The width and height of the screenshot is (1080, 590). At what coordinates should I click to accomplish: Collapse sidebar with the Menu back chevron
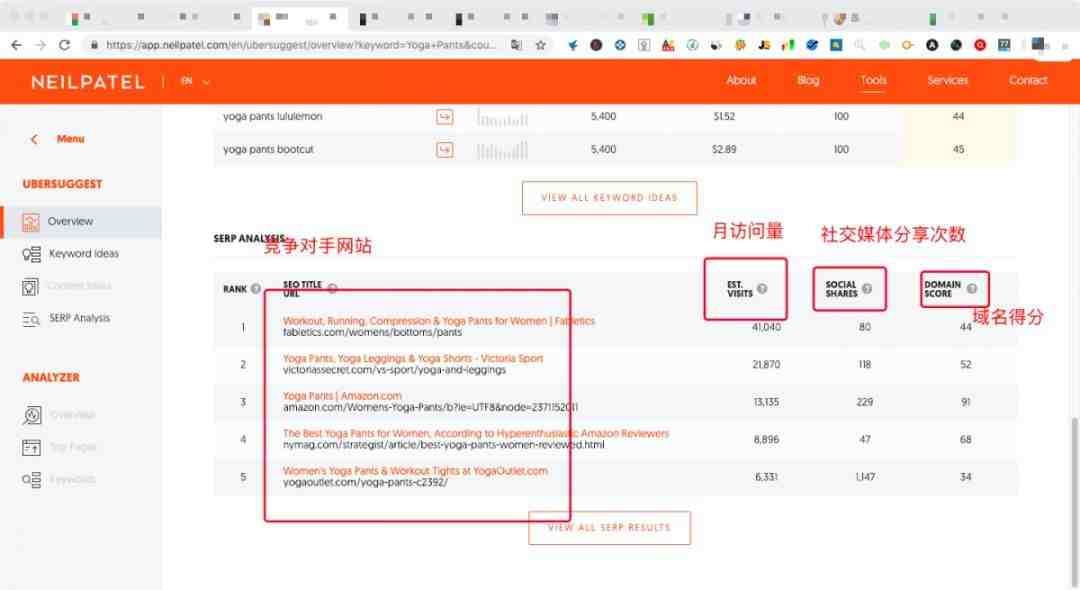click(34, 139)
